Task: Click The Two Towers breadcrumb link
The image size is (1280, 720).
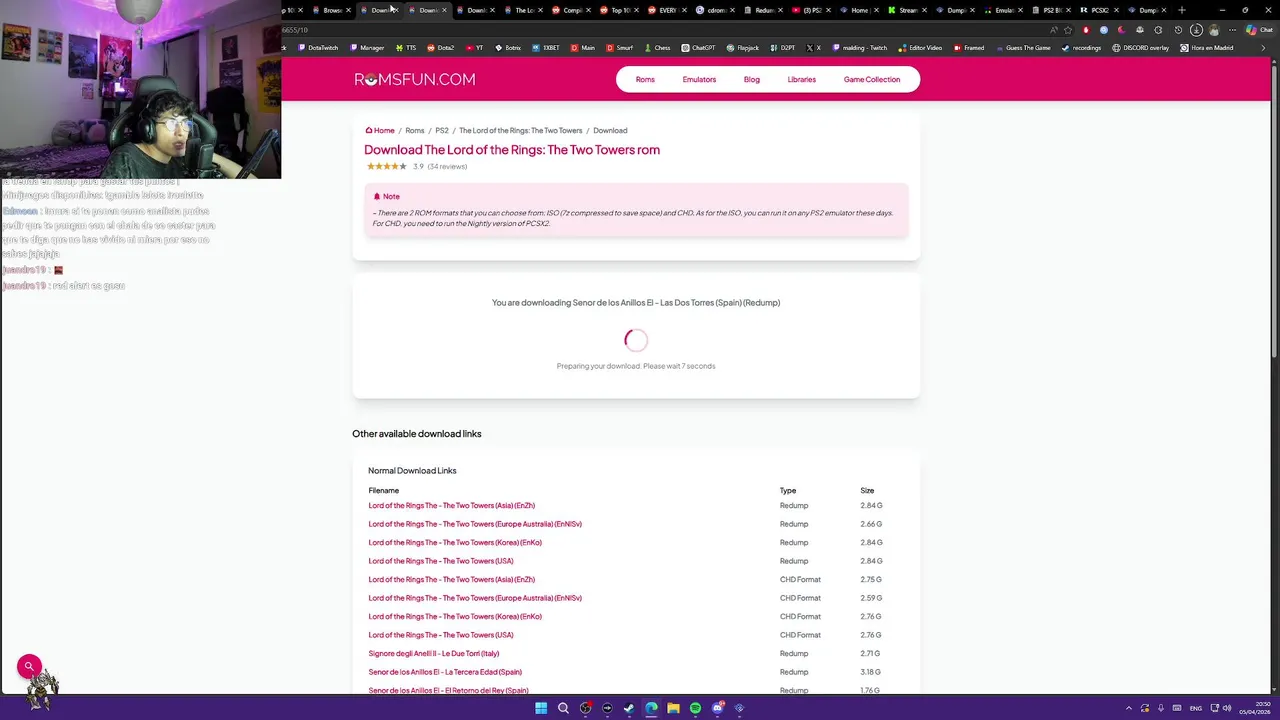Action: coord(520,130)
